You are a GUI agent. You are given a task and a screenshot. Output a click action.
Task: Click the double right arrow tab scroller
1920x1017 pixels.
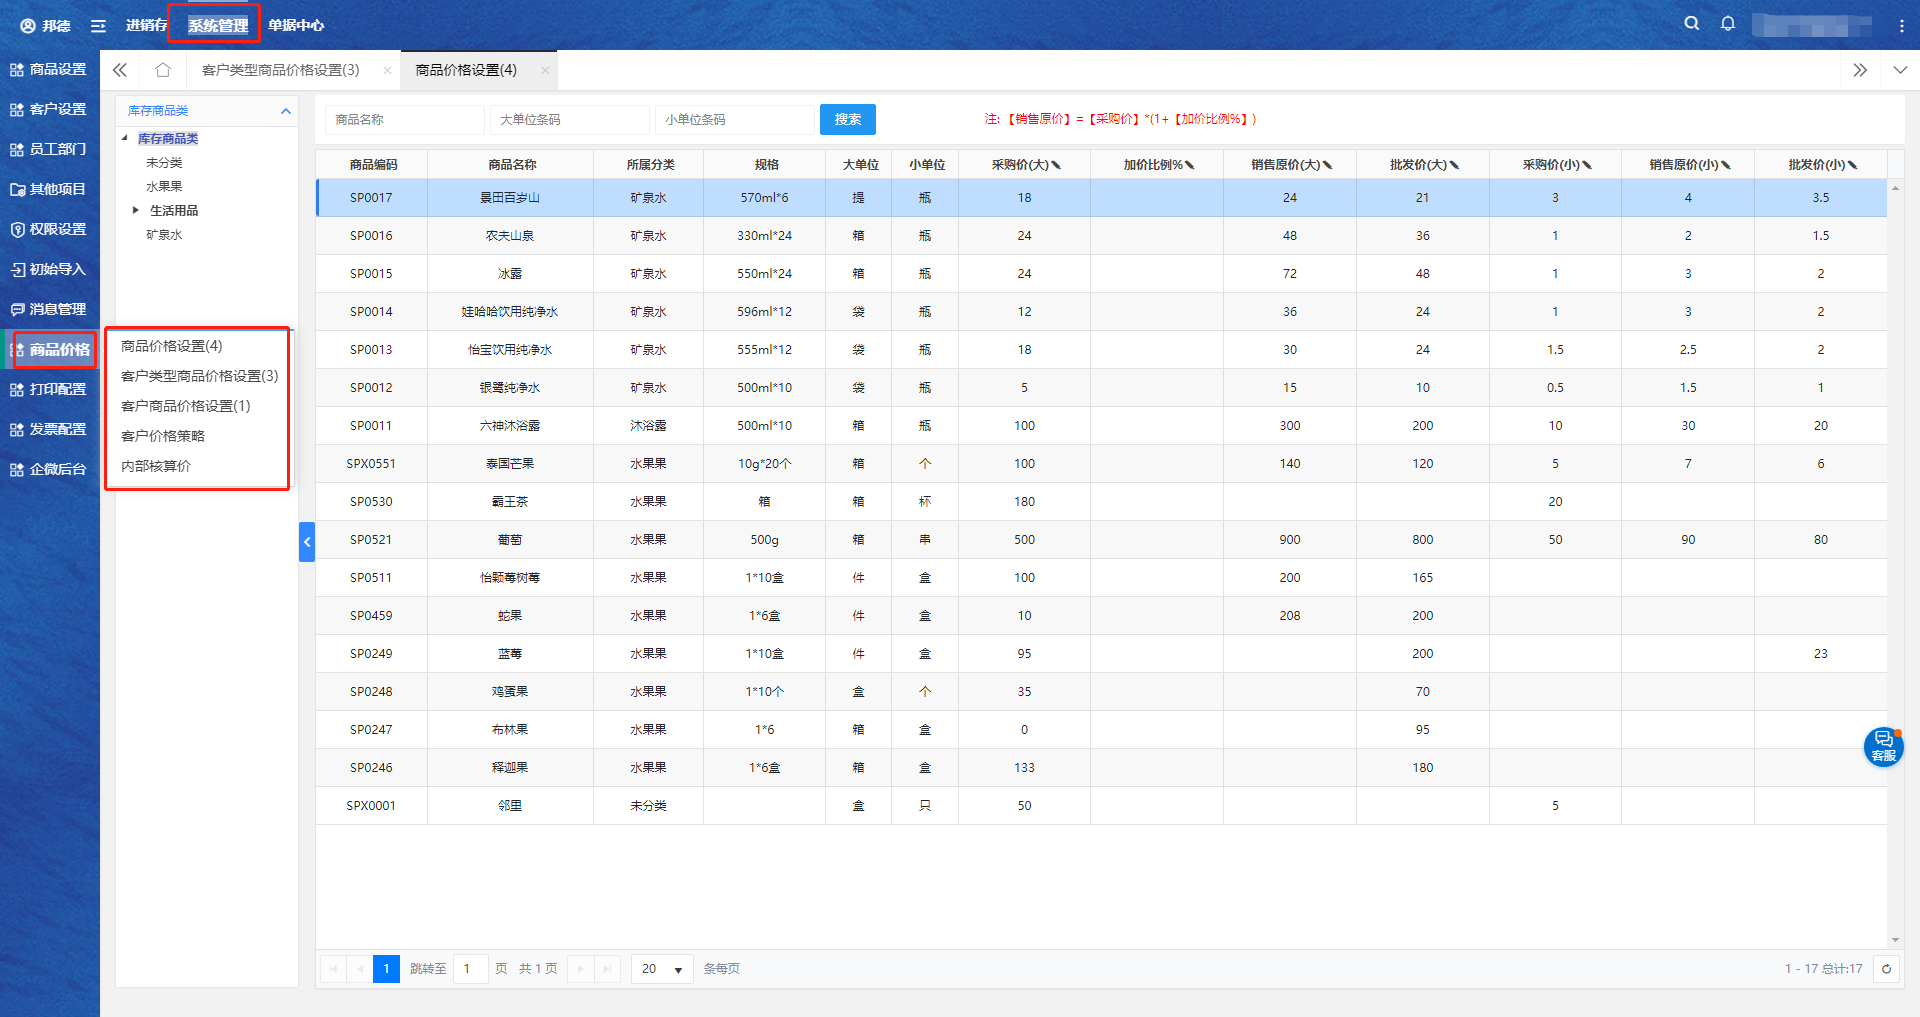(1860, 70)
